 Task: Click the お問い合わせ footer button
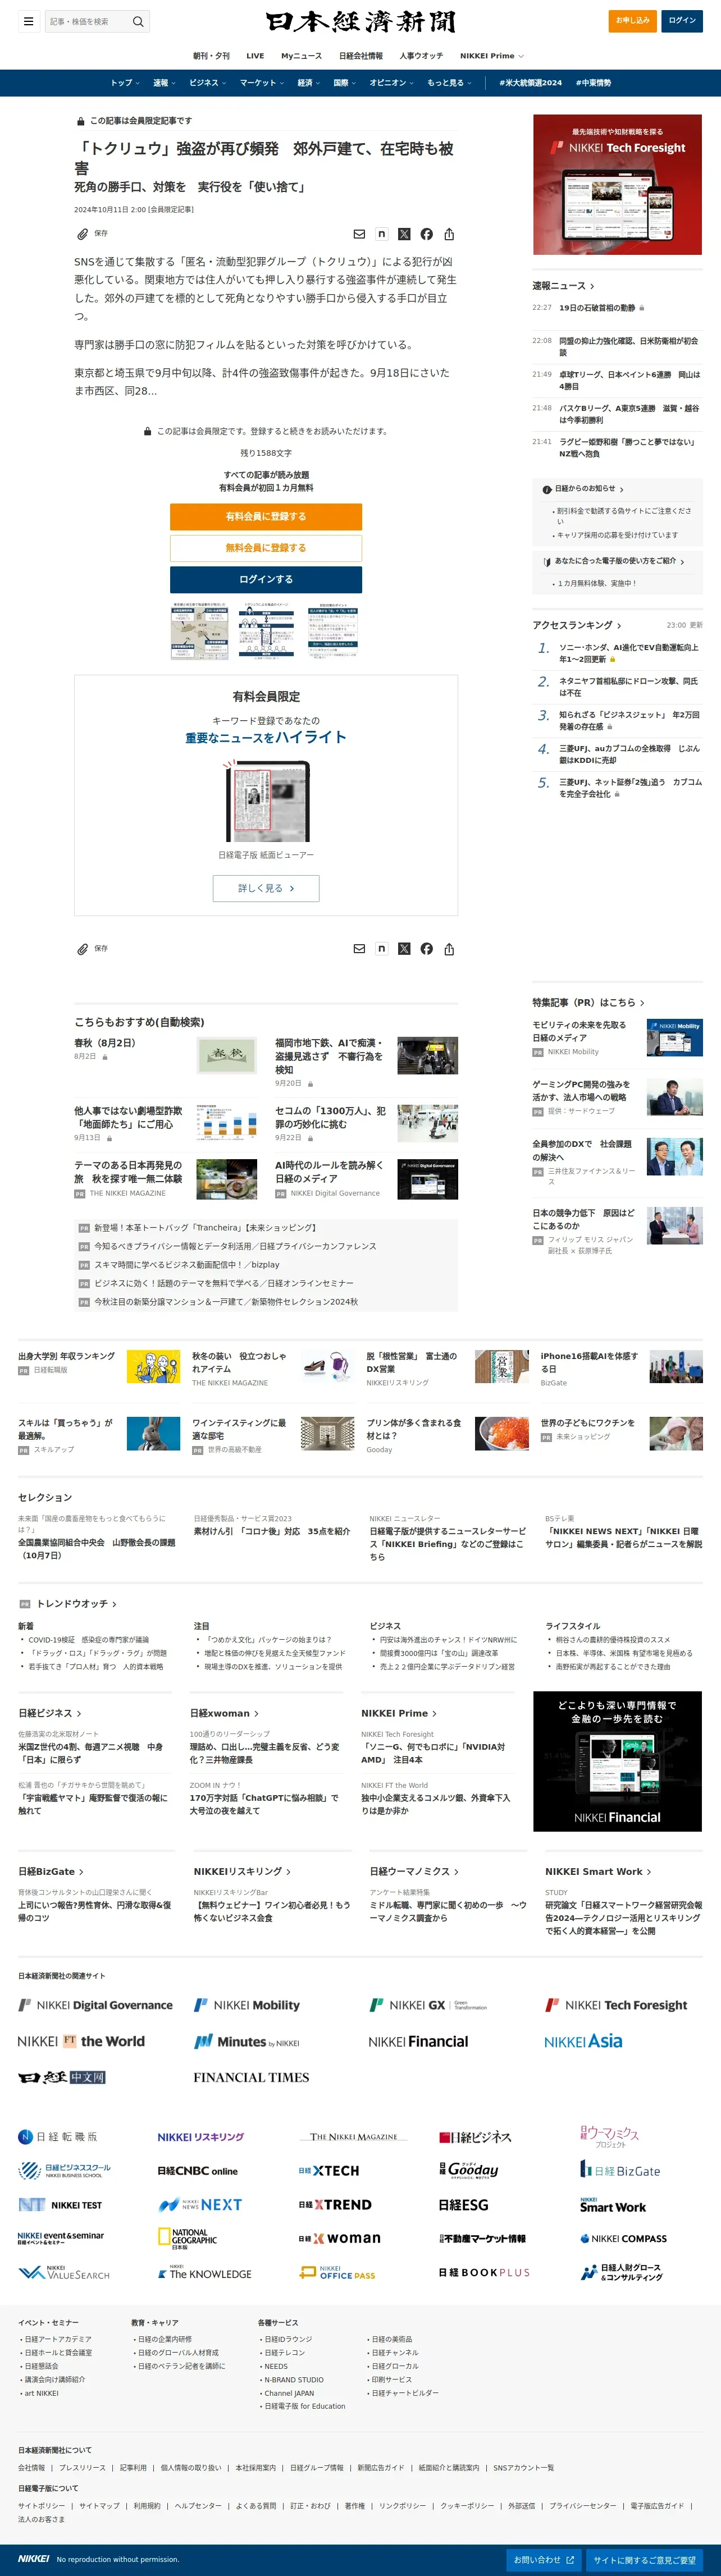544,2560
